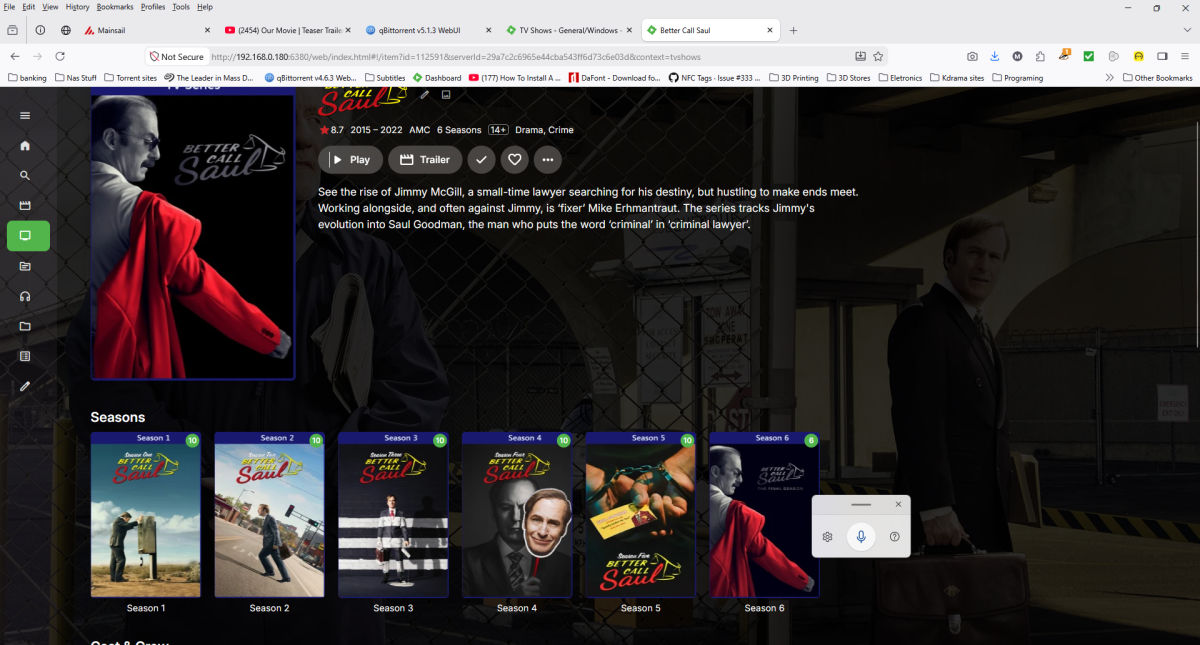This screenshot has width=1200, height=645.
Task: Switch to qBittorrent v5.1.3 WebUI tab
Action: click(x=427, y=30)
